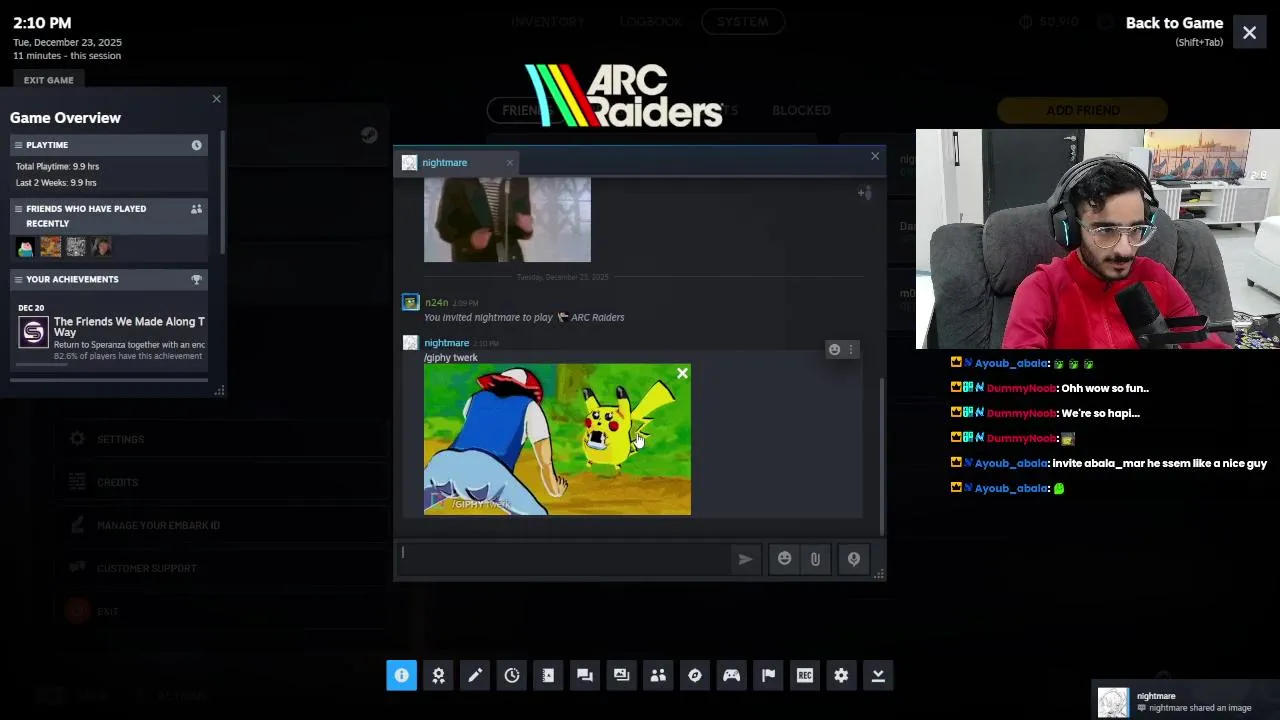Open the Pikachu giphy image

(x=557, y=439)
